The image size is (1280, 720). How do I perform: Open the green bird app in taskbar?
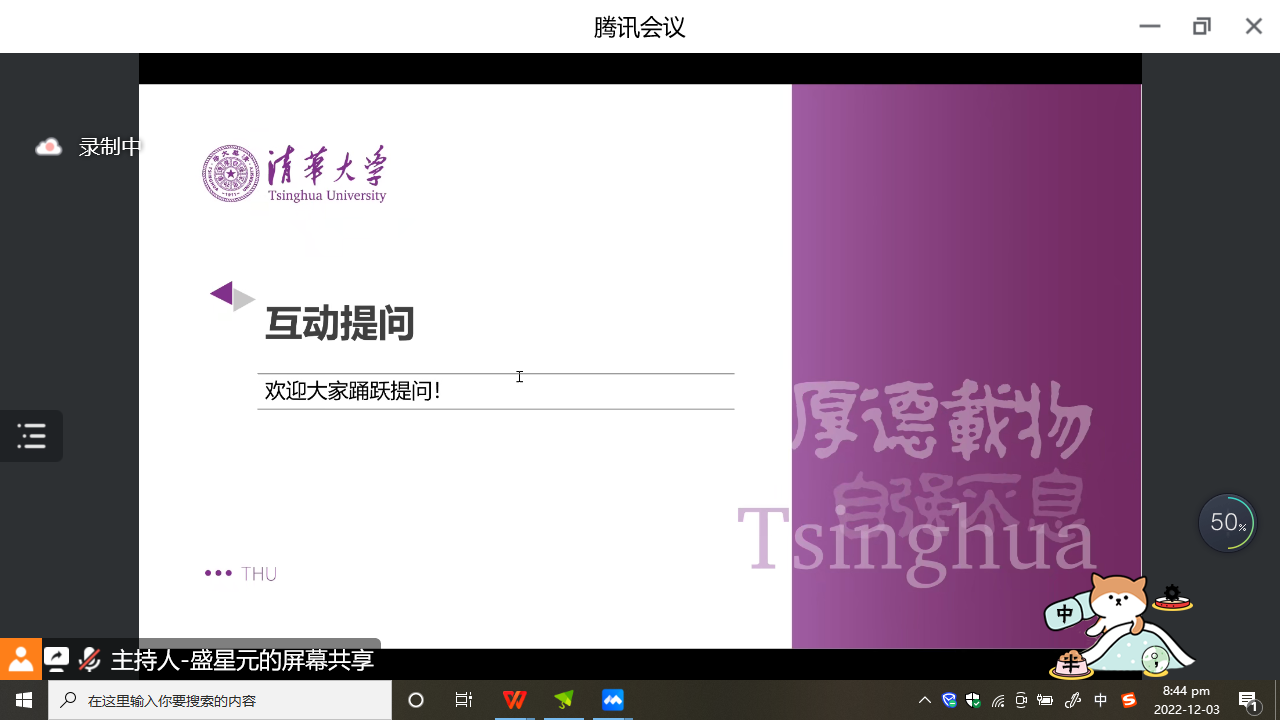coord(564,700)
